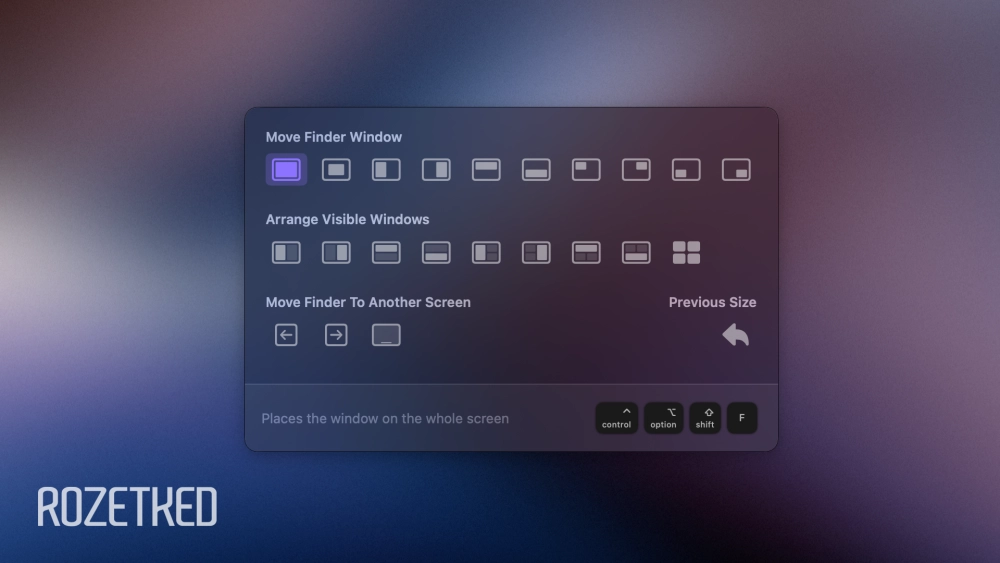Screen dimensions: 1000x563
Task: Choose the centered window layout icon
Action: [336, 170]
